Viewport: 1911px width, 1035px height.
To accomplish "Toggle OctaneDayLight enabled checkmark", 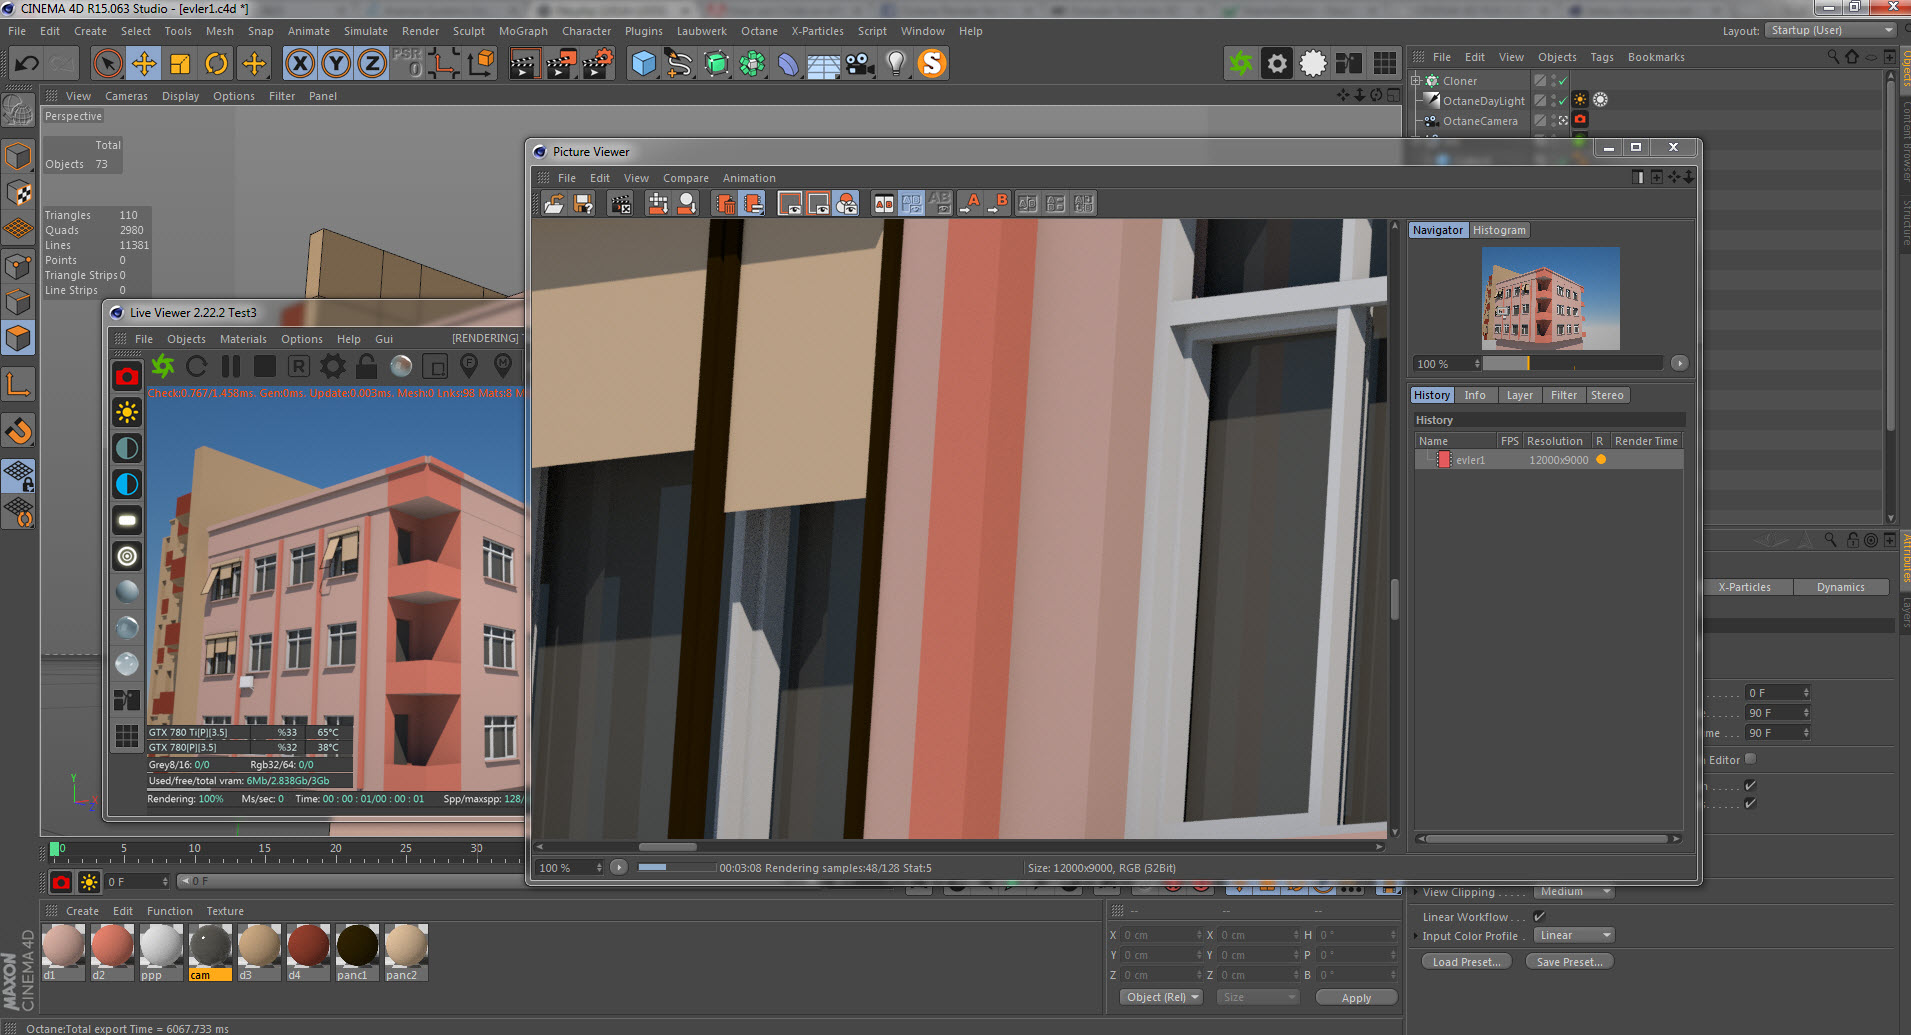I will tap(1562, 101).
